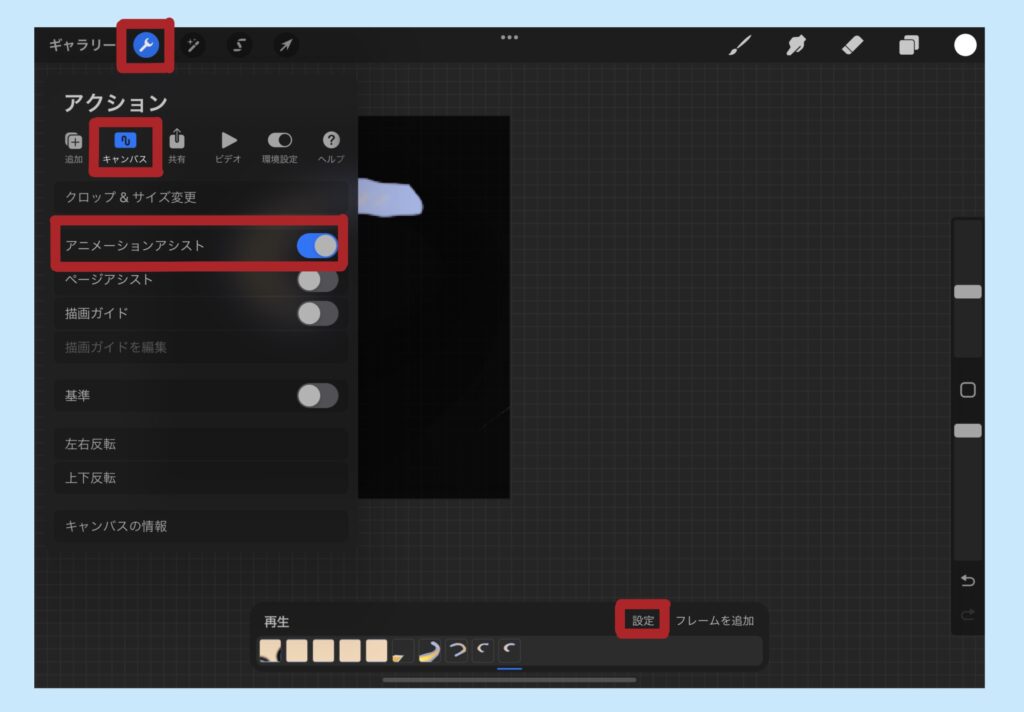
Task: Switch to the 環境設定 (Preferences) tab
Action: [x=280, y=147]
